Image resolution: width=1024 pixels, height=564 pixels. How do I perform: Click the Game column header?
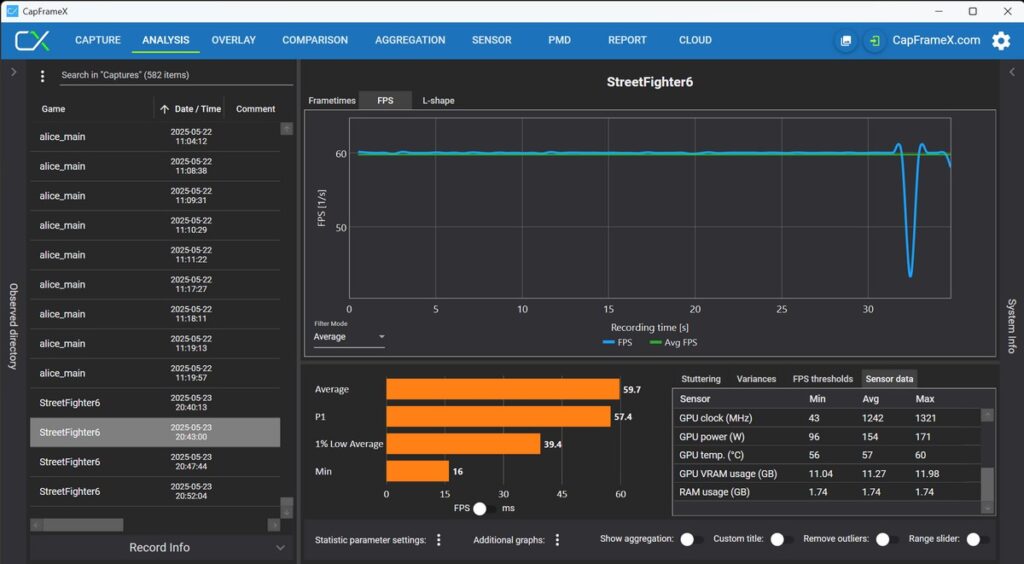[x=53, y=109]
